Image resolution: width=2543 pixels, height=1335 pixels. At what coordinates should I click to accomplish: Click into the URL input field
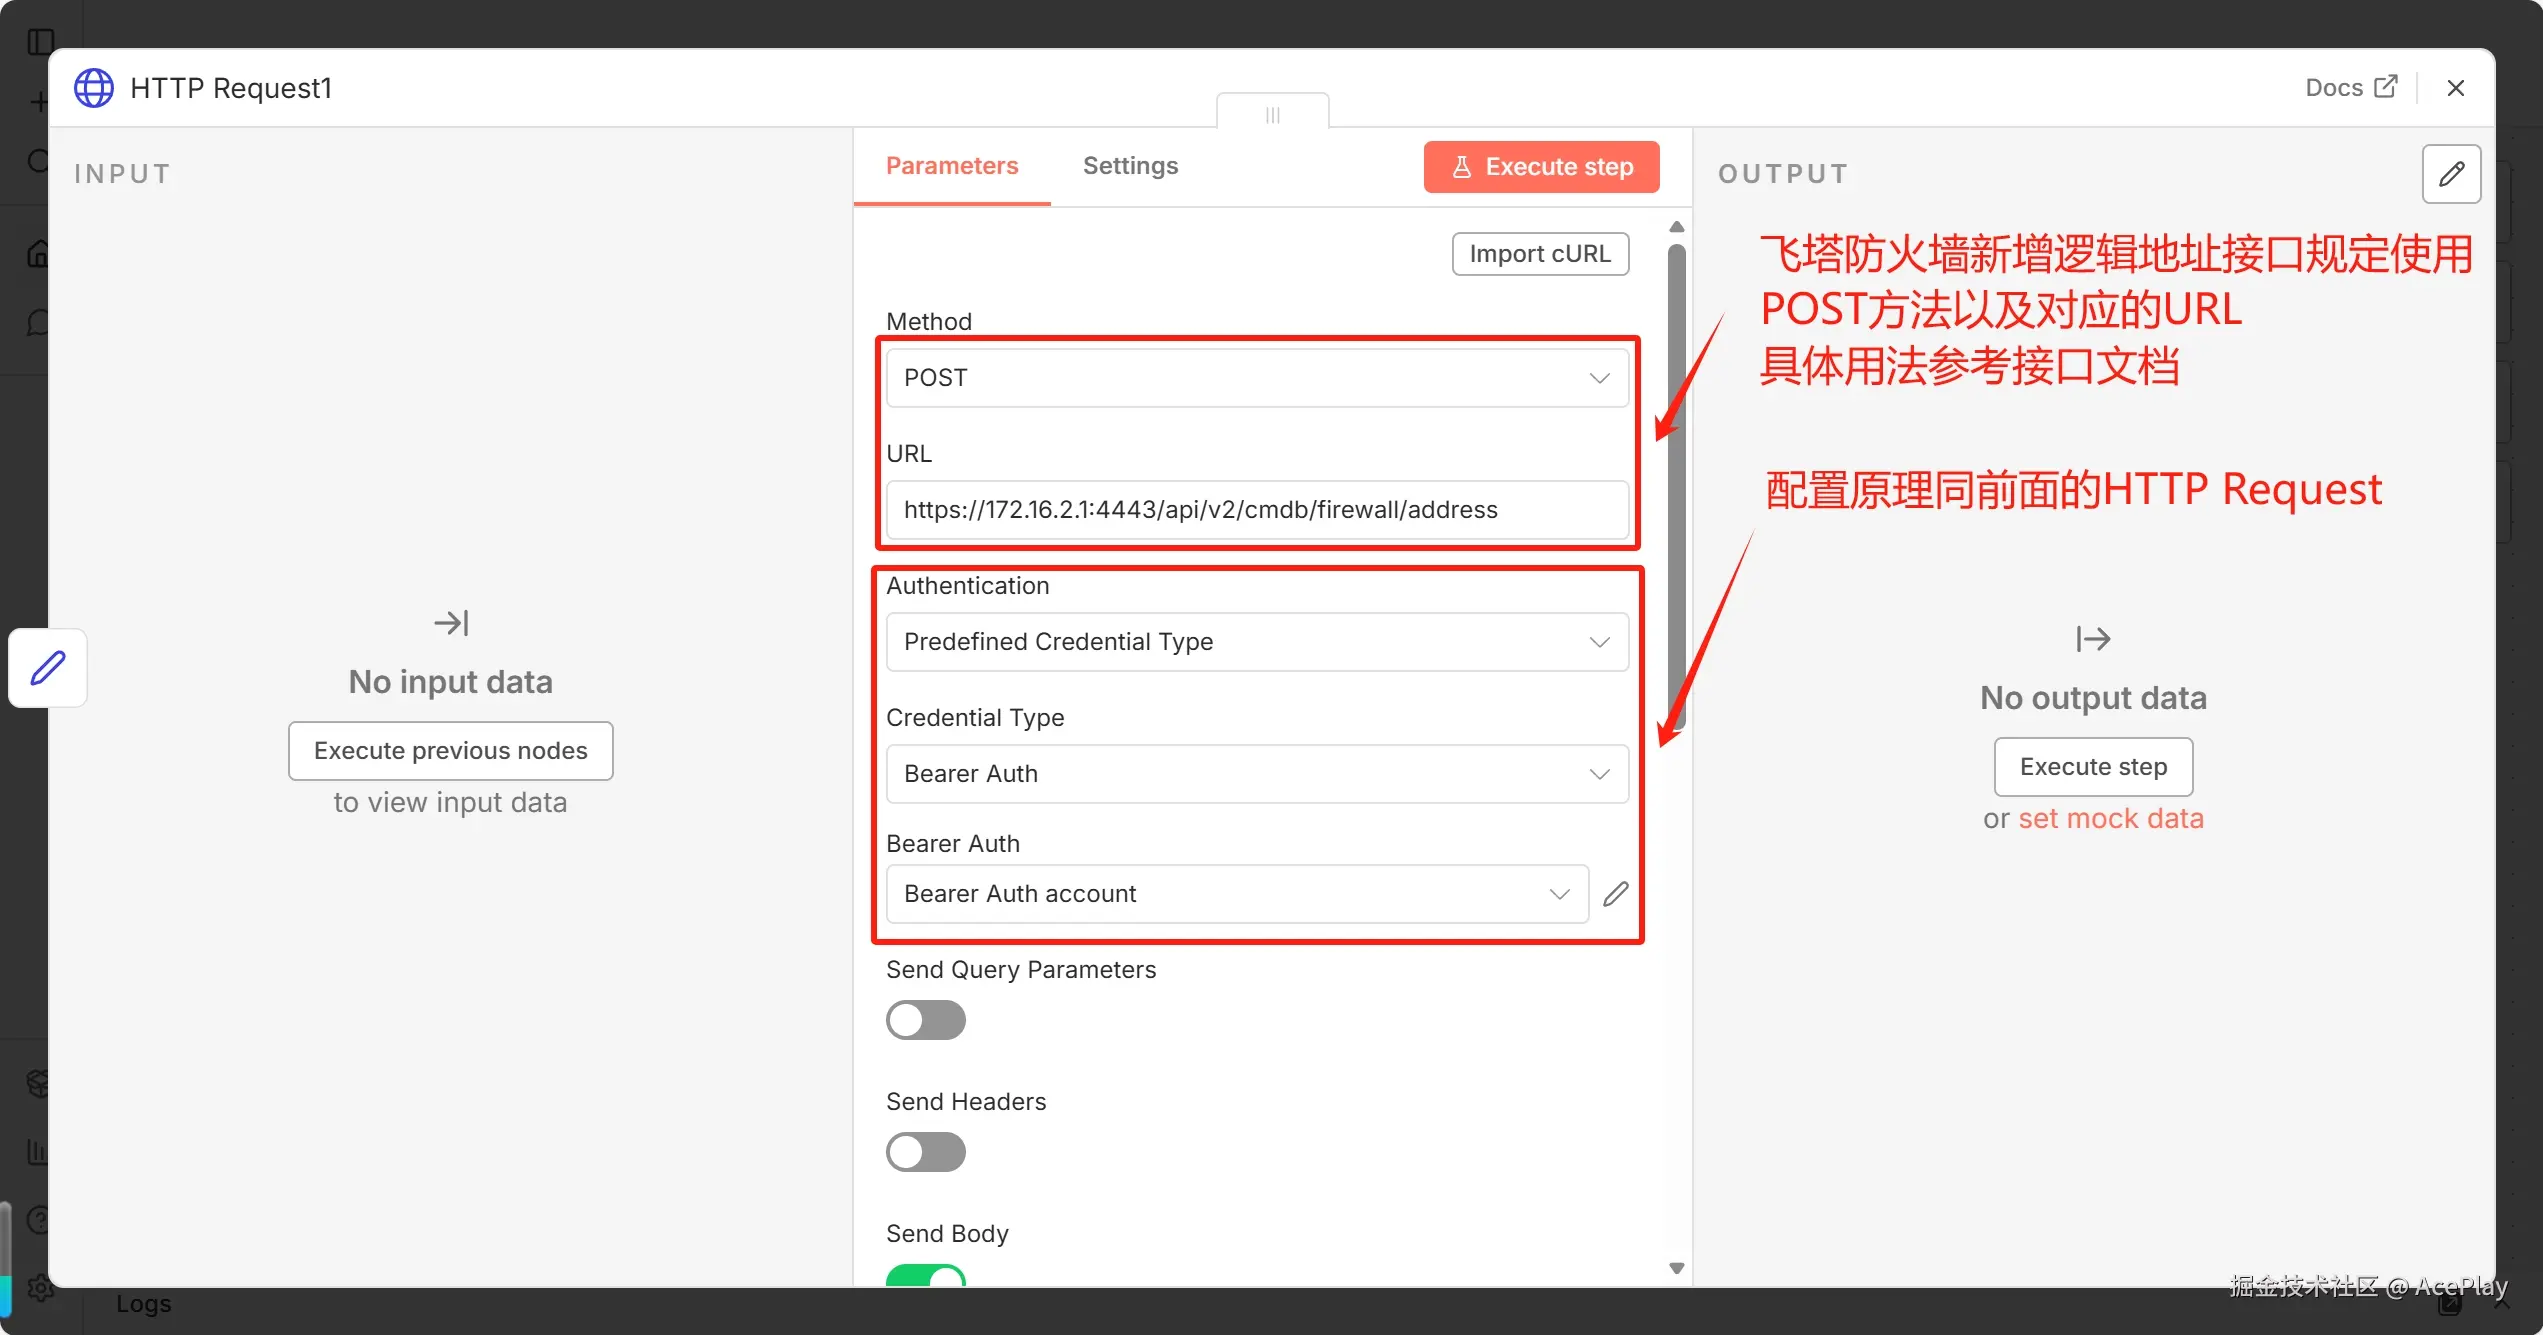point(1257,510)
